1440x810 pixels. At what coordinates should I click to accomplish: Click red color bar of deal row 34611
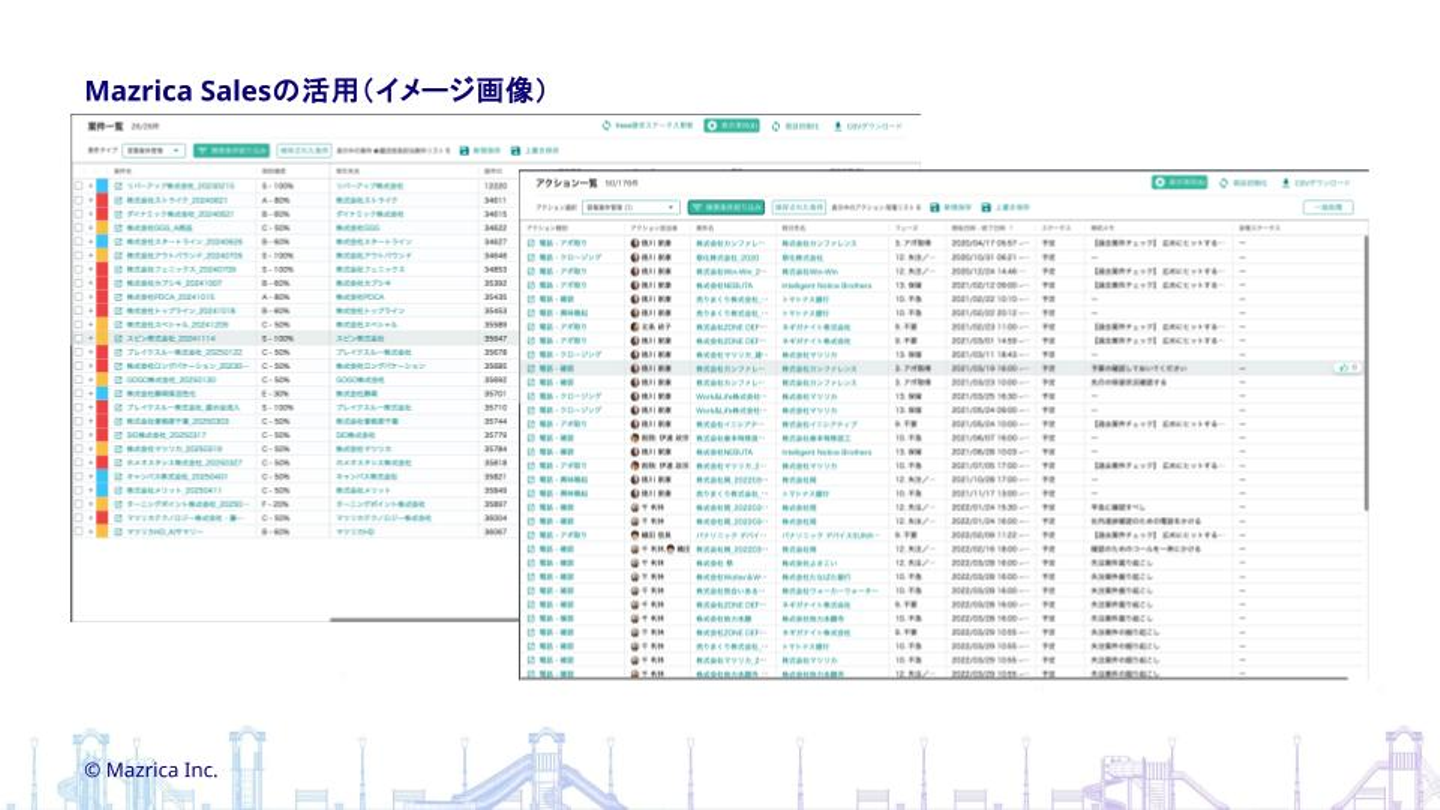click(x=103, y=200)
